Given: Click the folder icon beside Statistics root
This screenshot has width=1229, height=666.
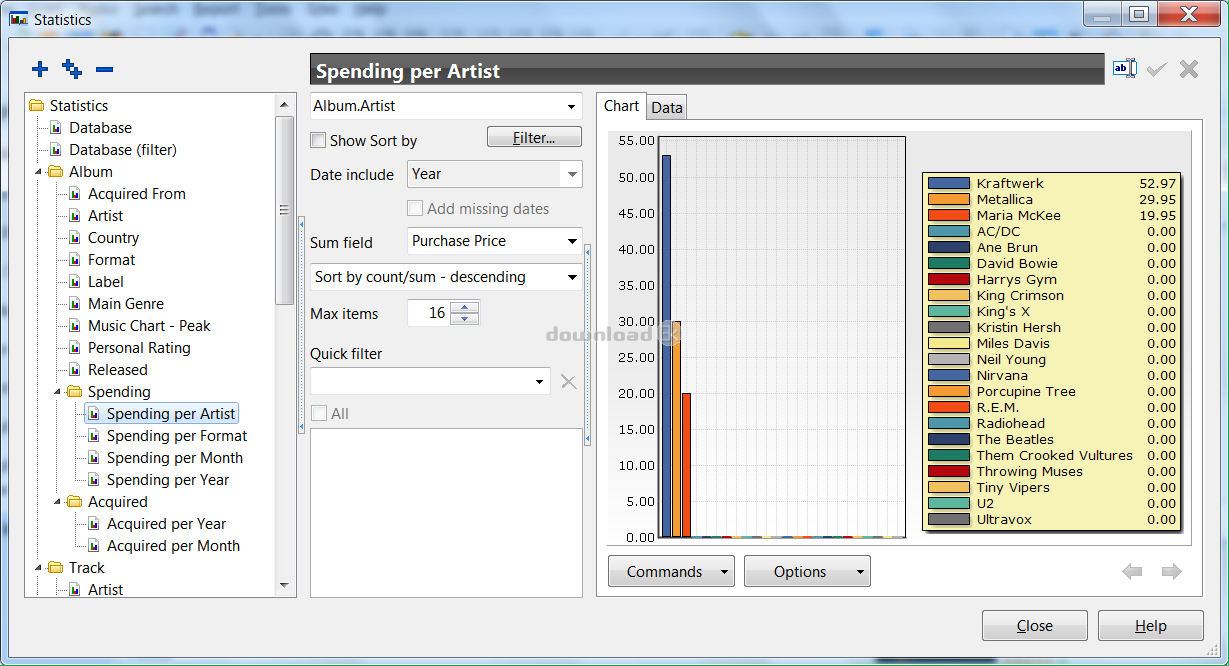Looking at the screenshot, I should click(x=37, y=106).
